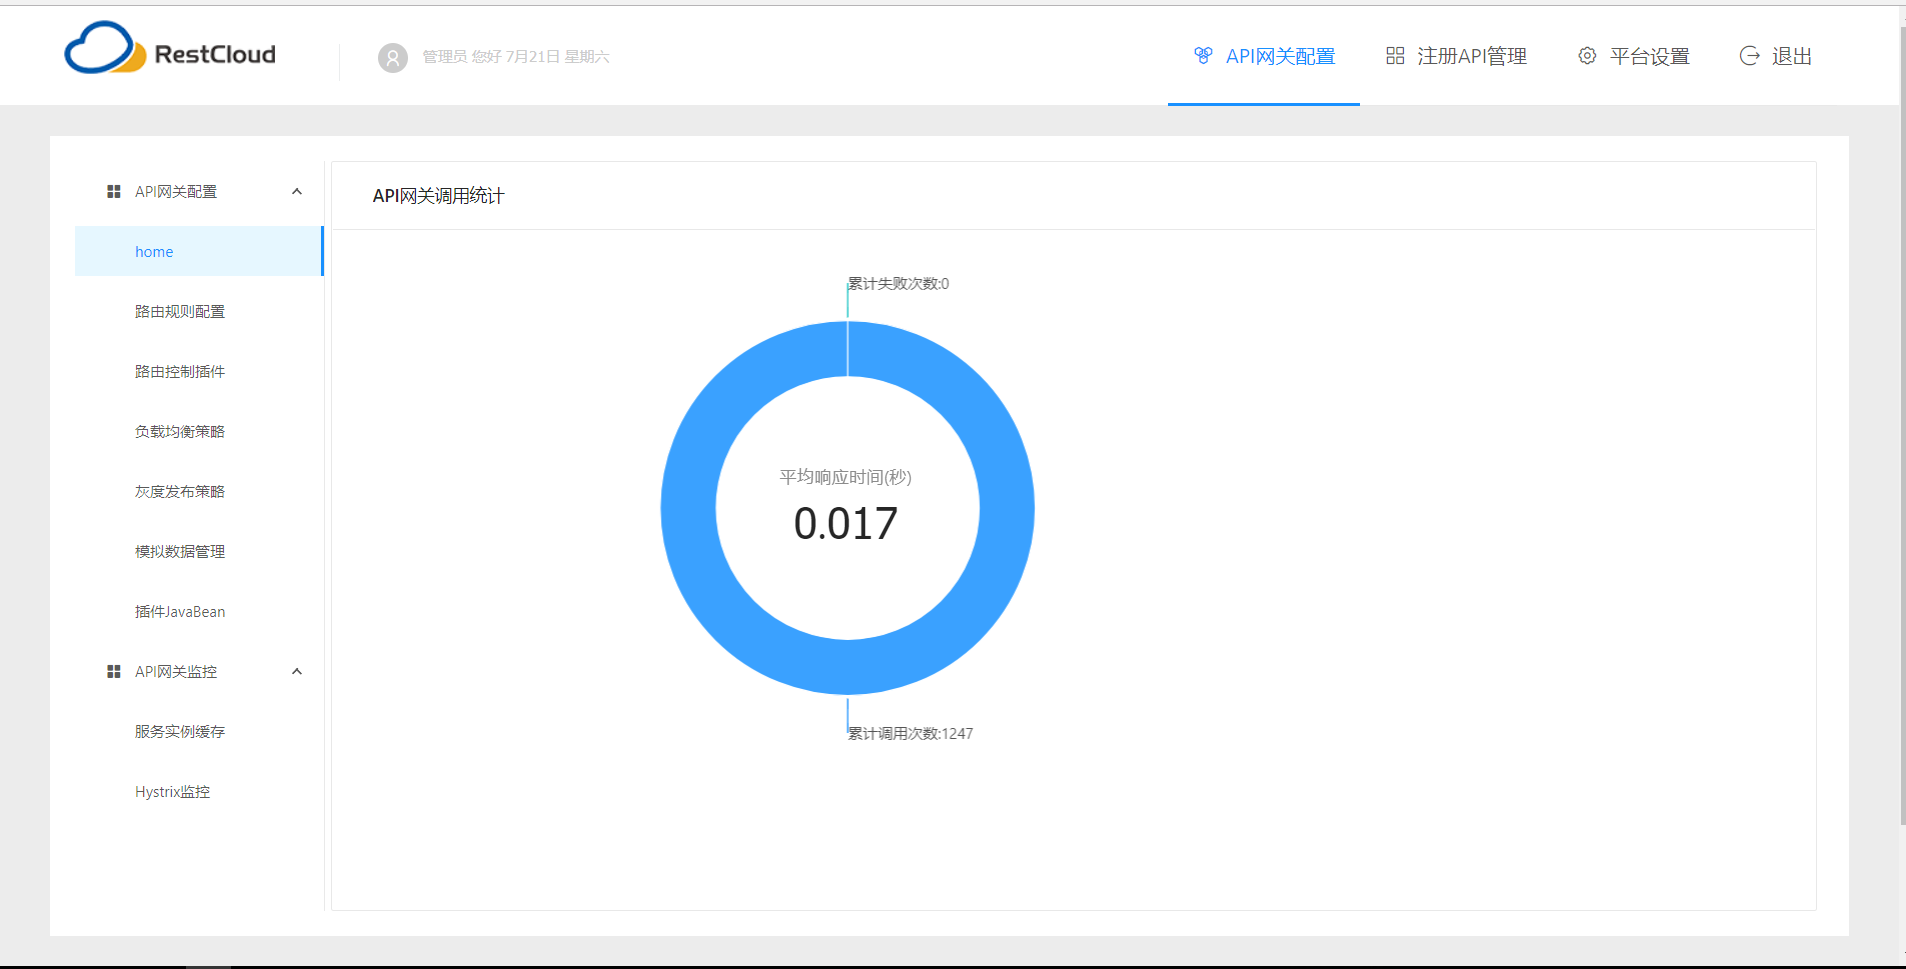Open 平台设置 via the gear icon

[1586, 56]
